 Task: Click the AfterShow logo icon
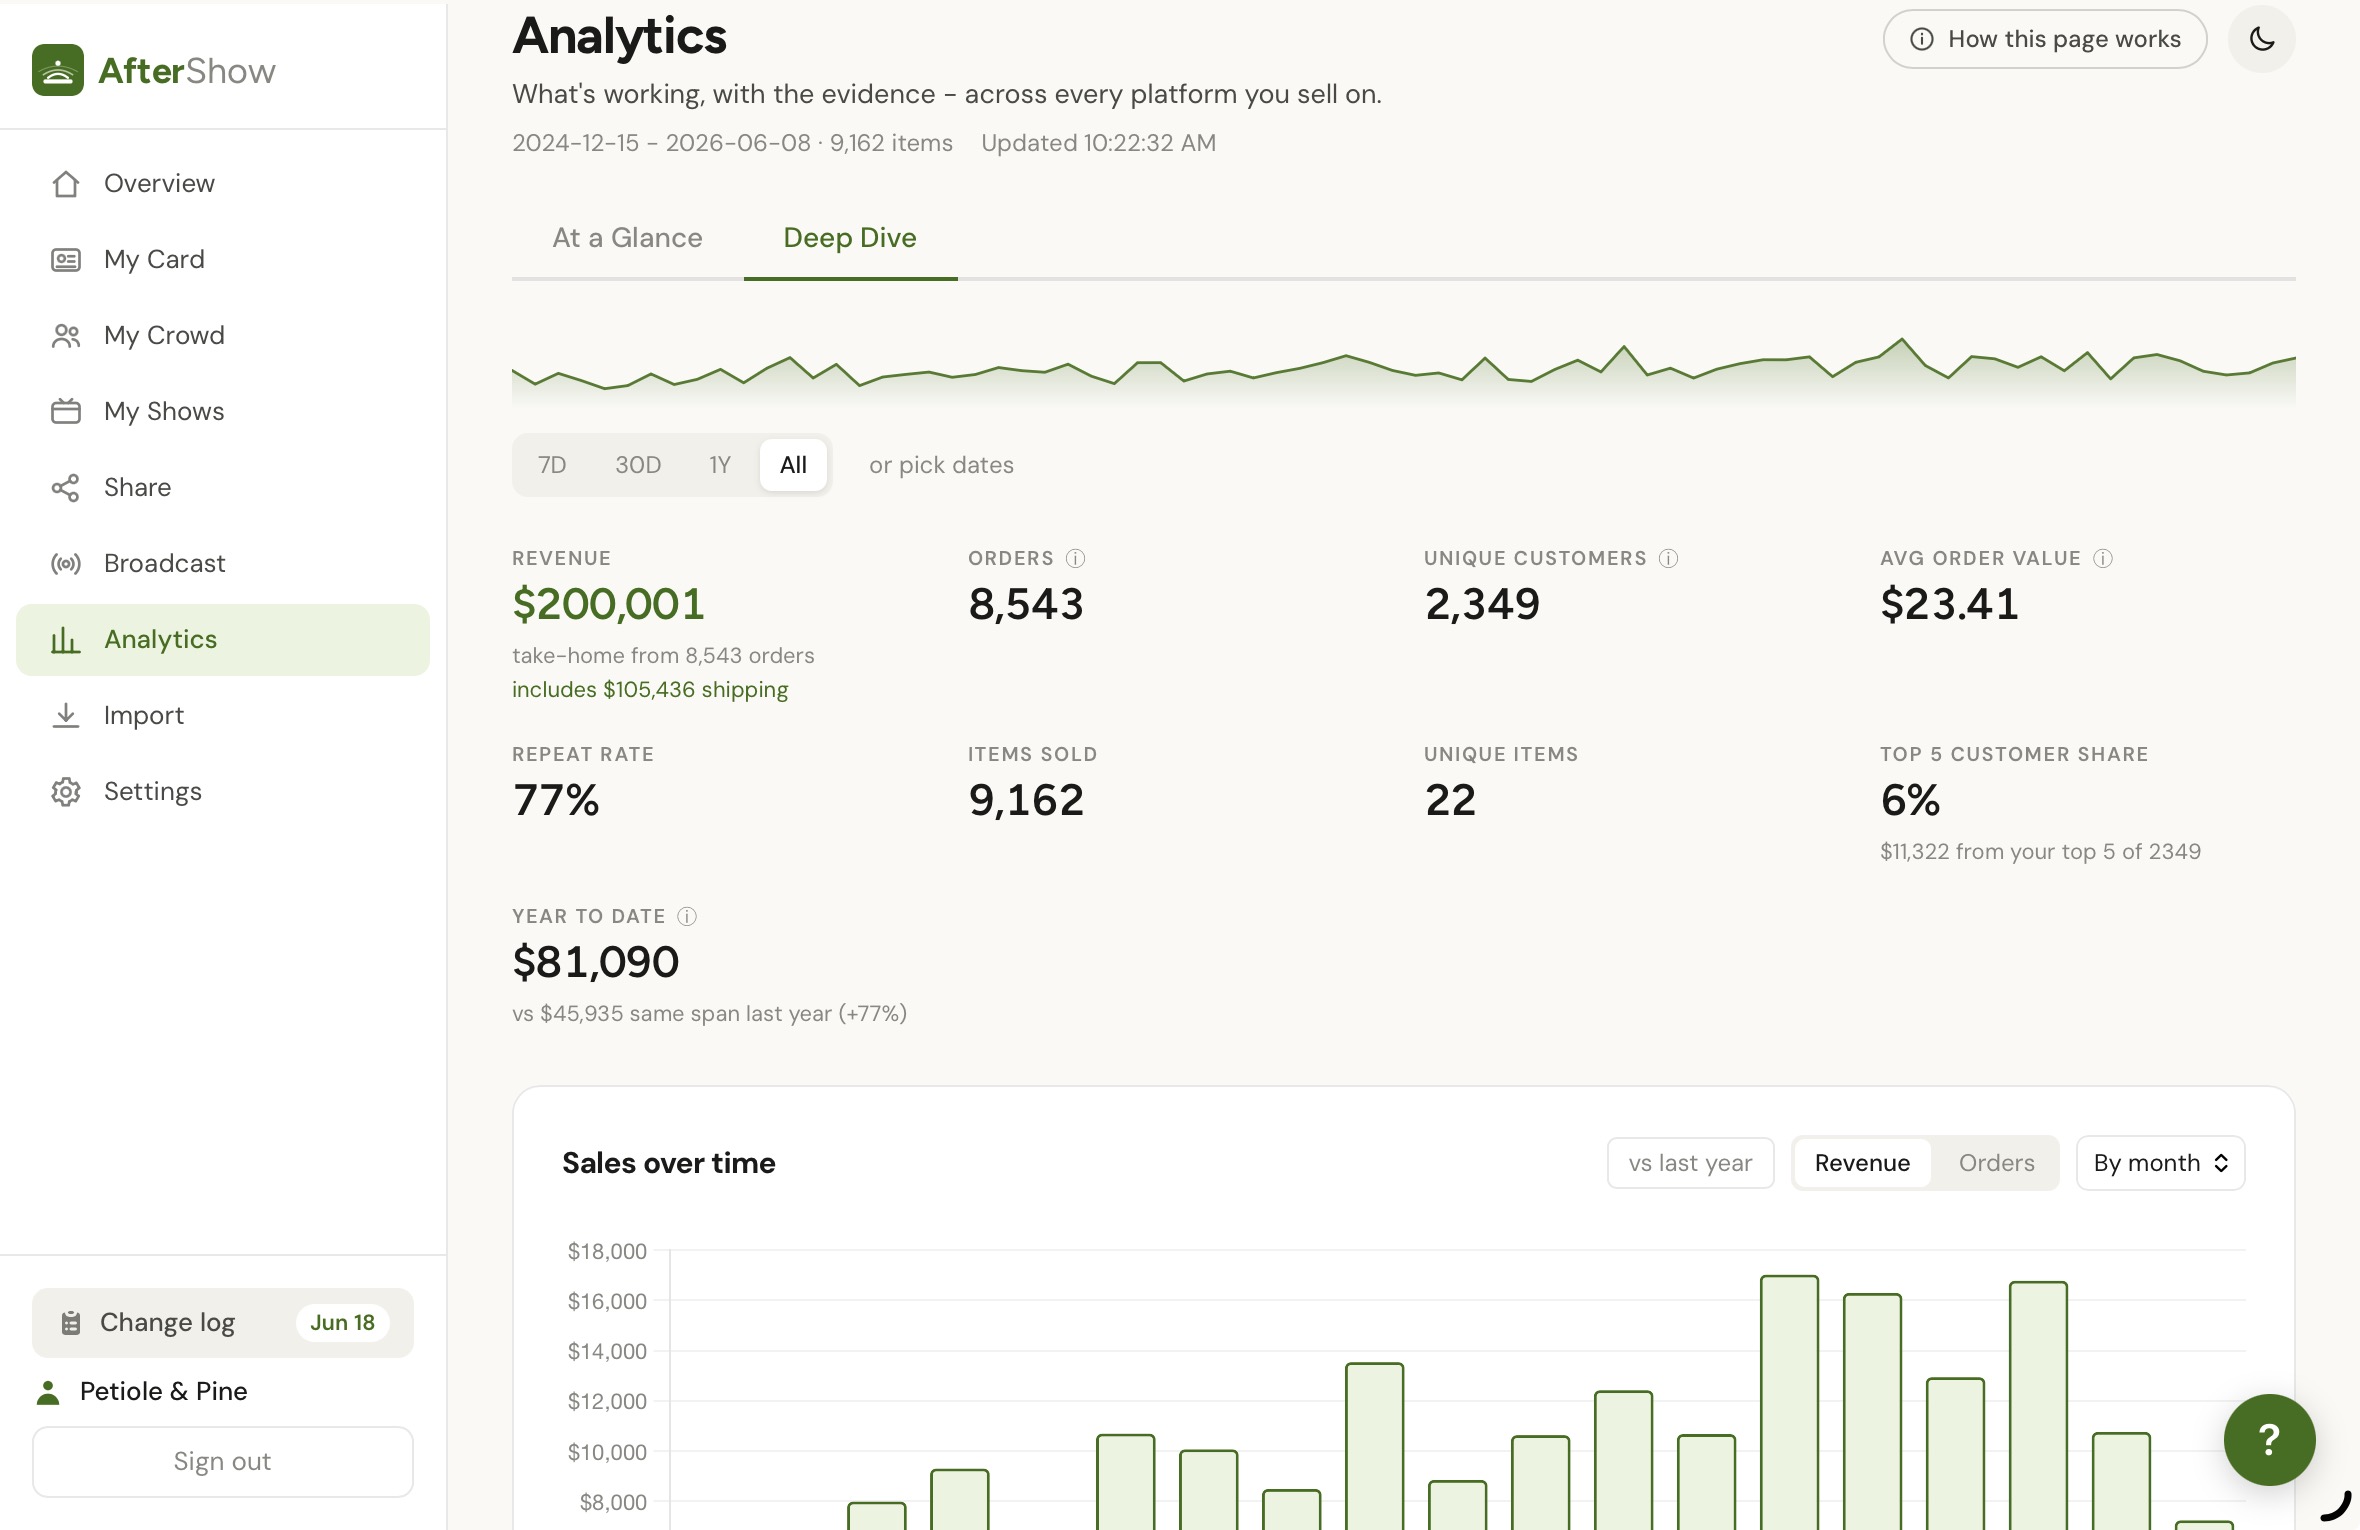[x=58, y=70]
